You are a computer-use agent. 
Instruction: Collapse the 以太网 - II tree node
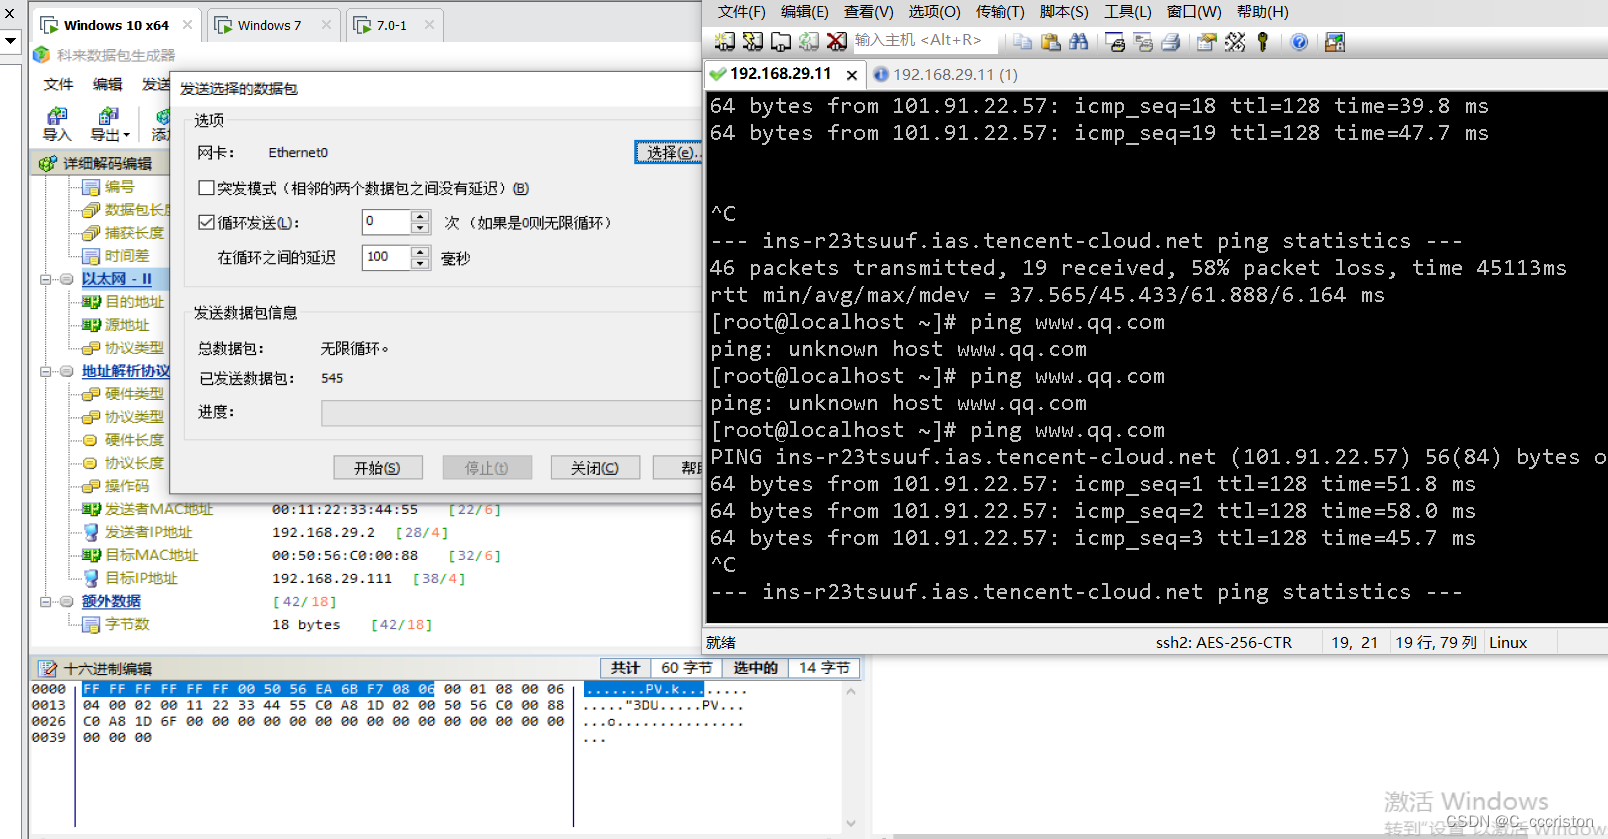click(45, 279)
